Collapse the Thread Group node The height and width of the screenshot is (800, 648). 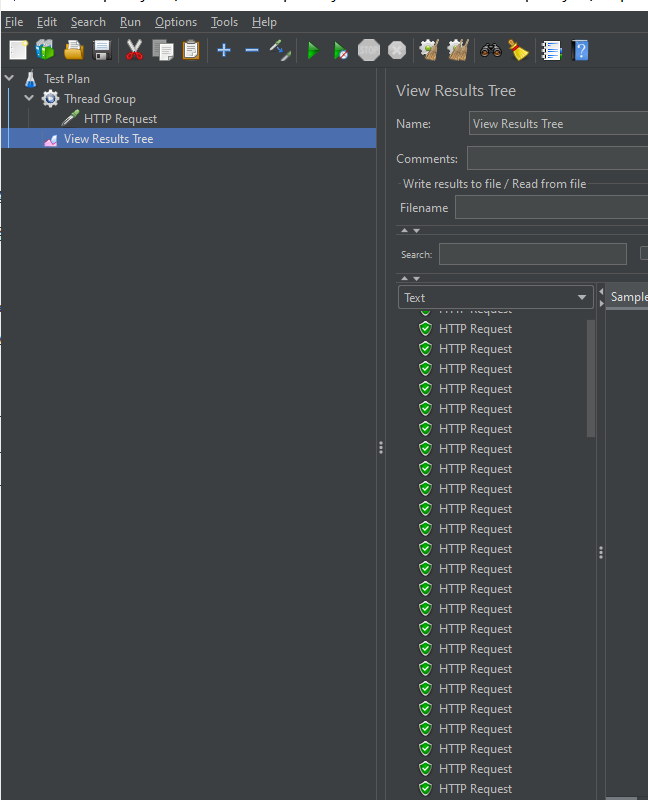[29, 98]
